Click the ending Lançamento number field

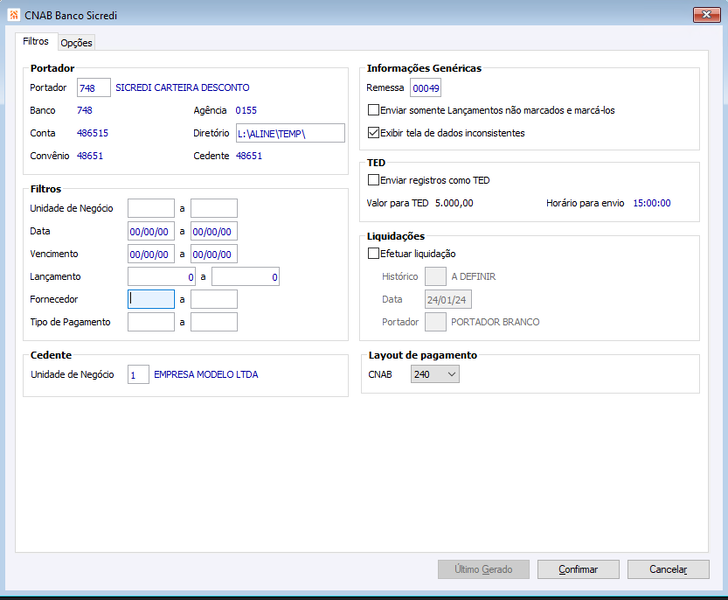[246, 277]
